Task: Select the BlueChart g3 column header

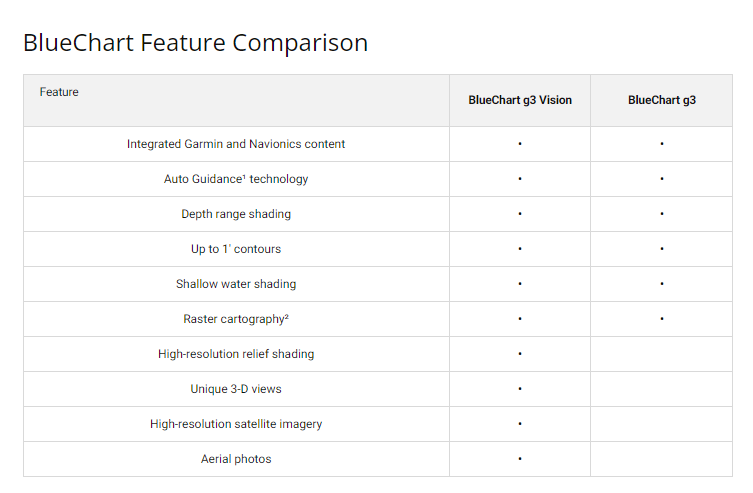Action: (x=662, y=100)
